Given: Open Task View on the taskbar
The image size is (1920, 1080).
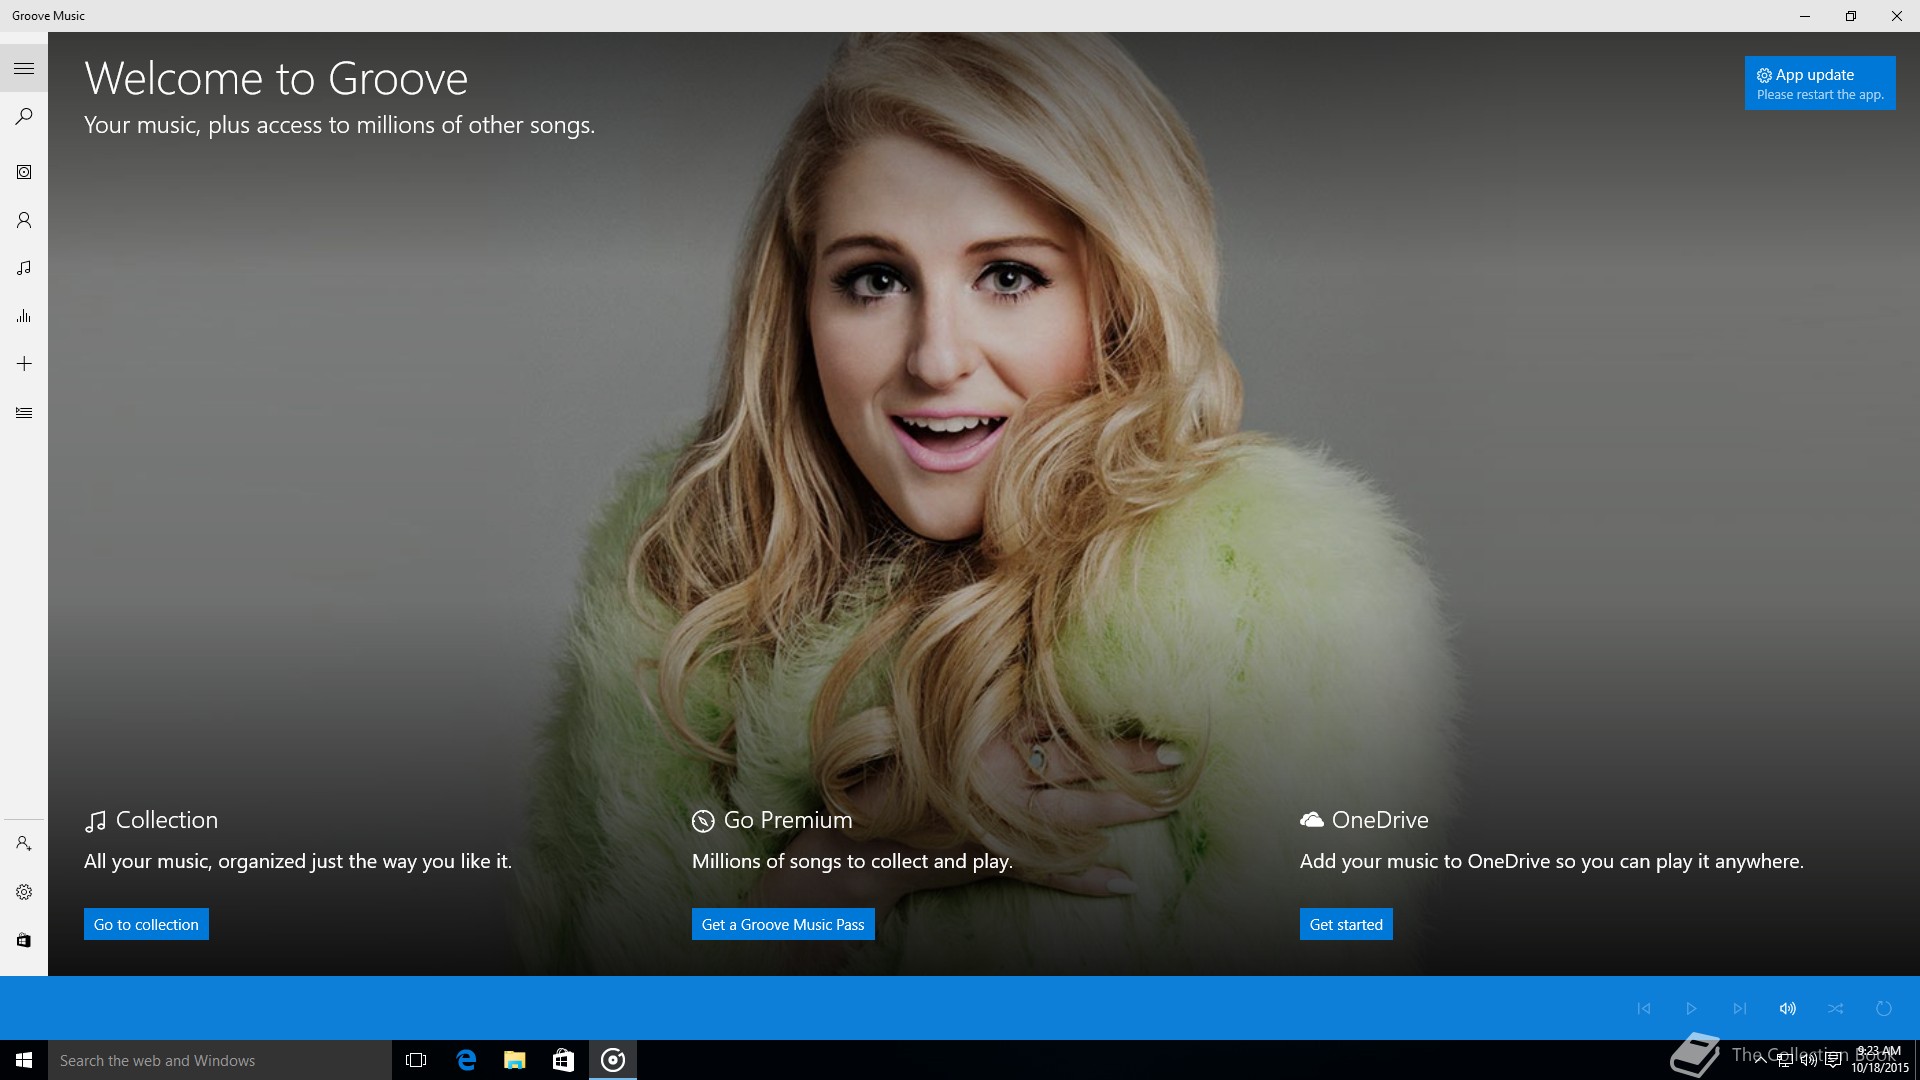Looking at the screenshot, I should 416,1060.
